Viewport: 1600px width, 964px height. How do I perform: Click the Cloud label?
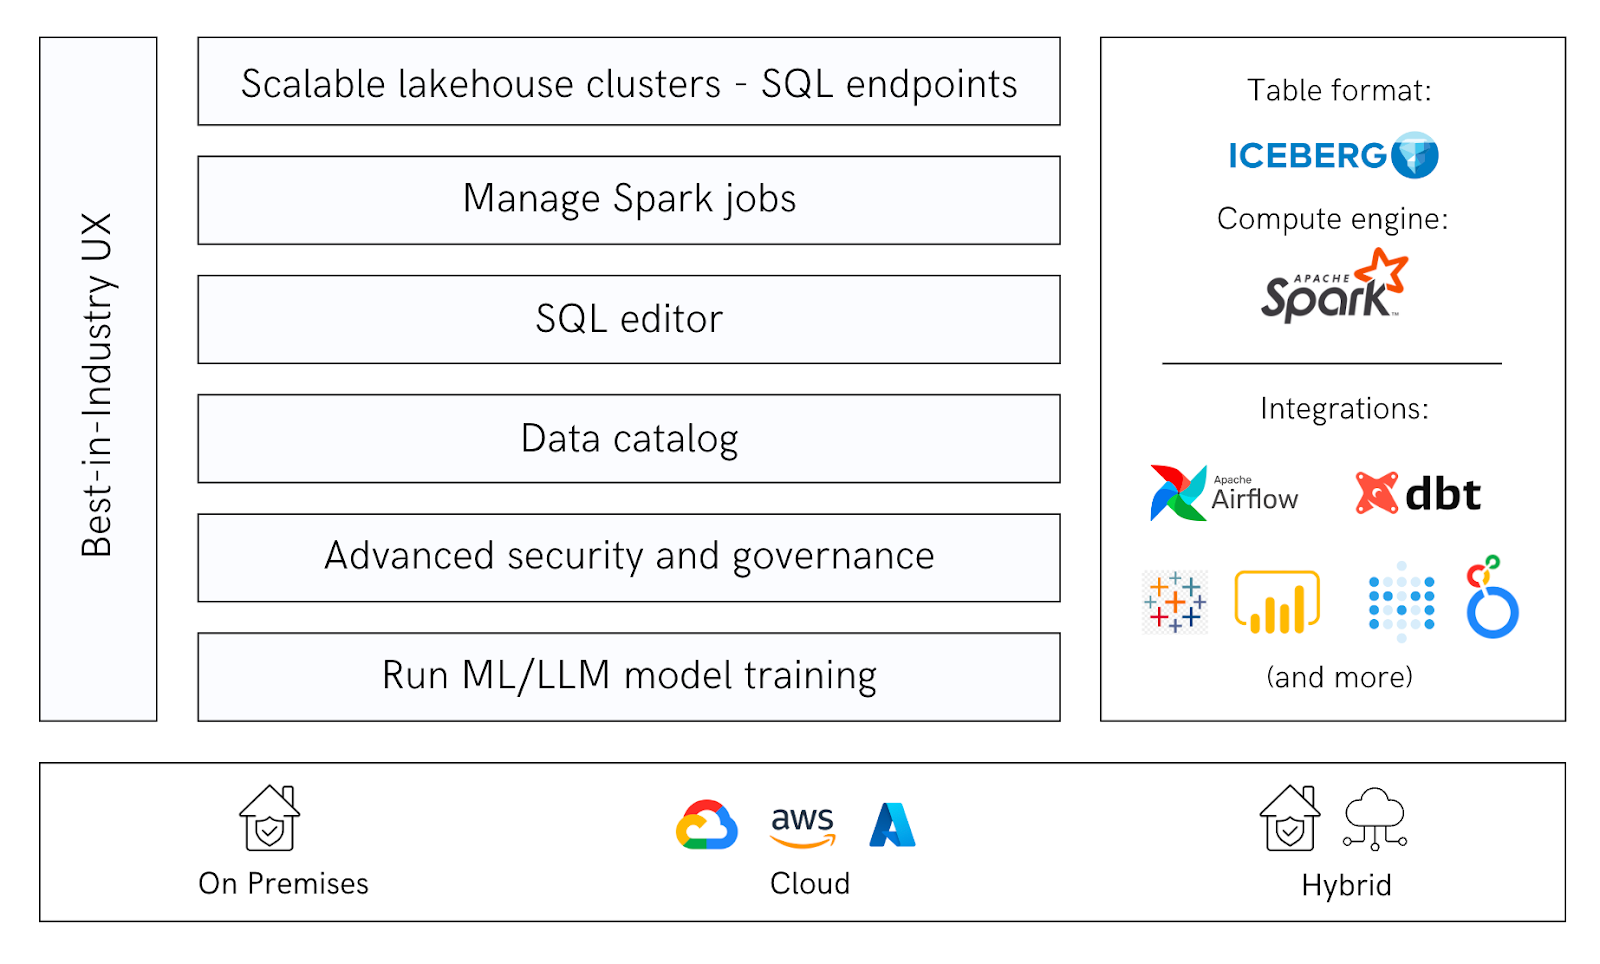[810, 883]
